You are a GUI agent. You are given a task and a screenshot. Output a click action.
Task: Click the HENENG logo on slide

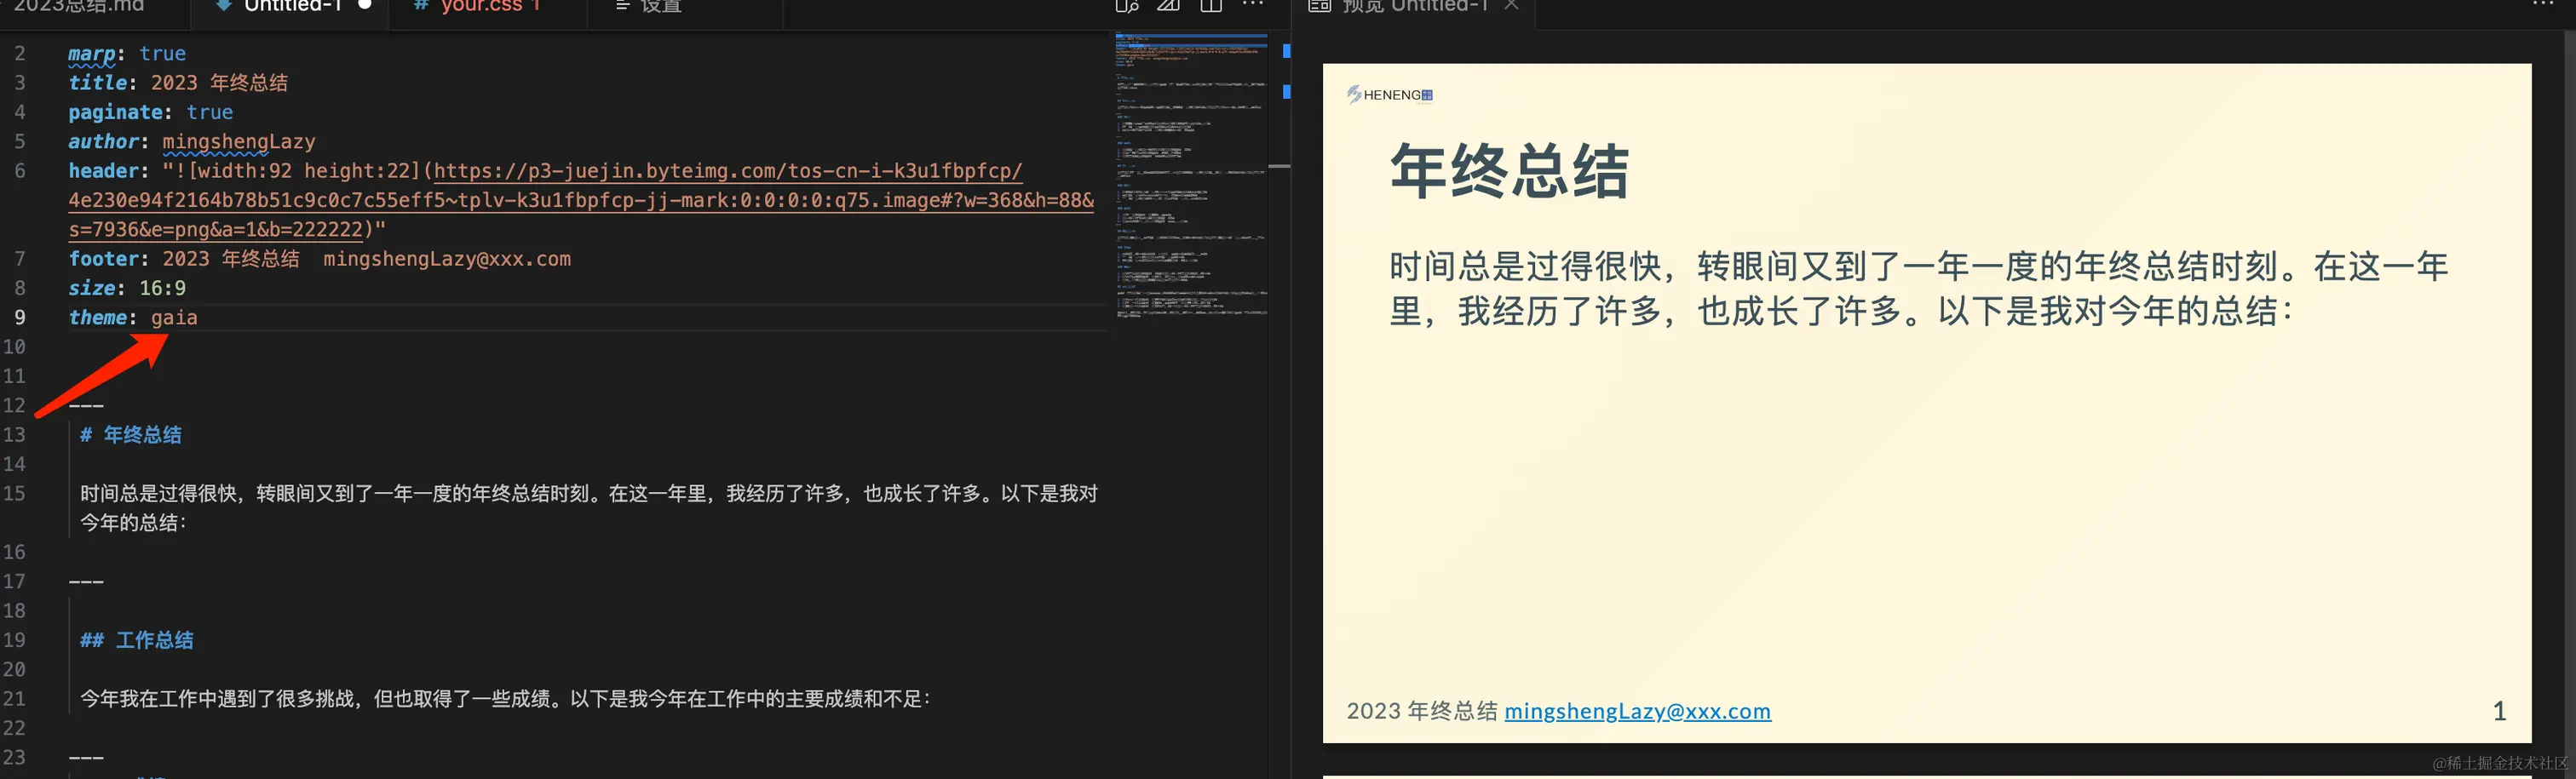click(1389, 95)
